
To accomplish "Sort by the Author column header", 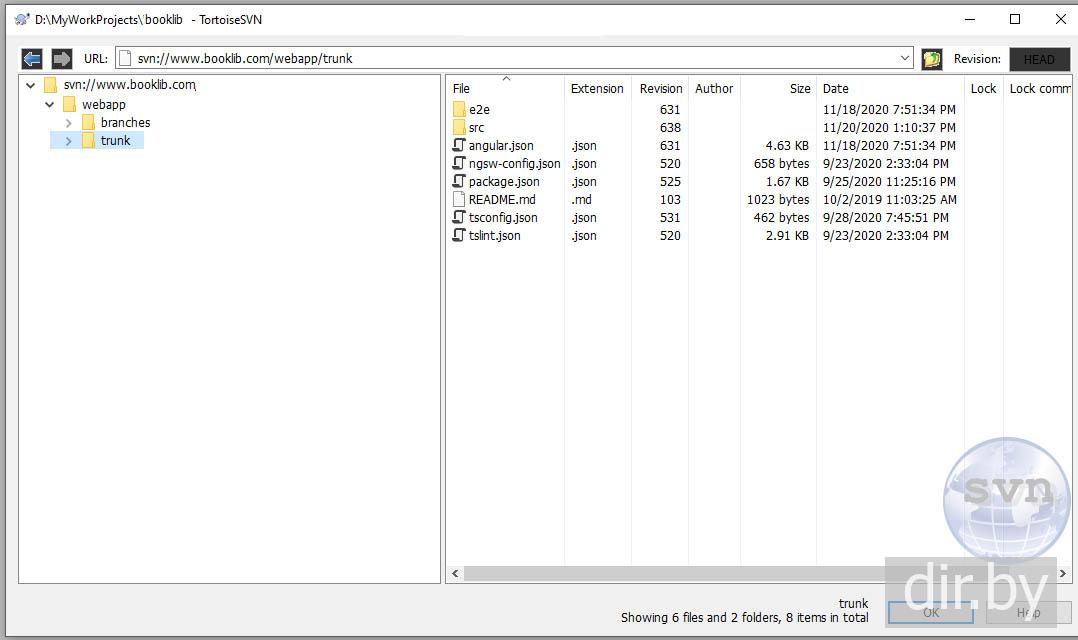I will point(714,89).
